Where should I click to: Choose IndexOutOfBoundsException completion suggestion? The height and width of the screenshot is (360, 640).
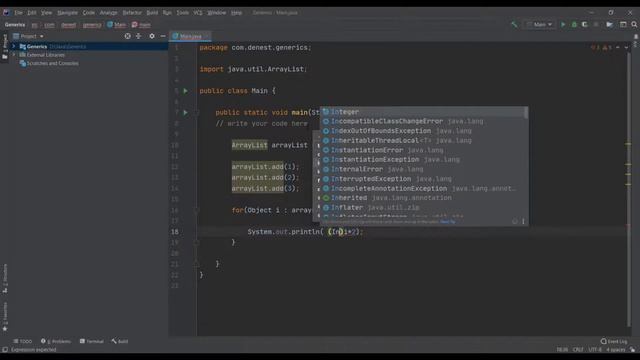(x=423, y=131)
